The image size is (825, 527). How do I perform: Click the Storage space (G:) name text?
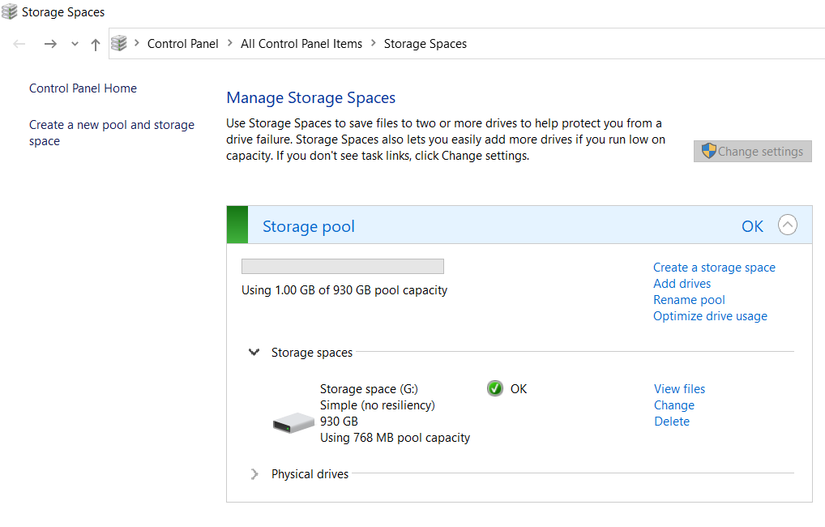[369, 389]
